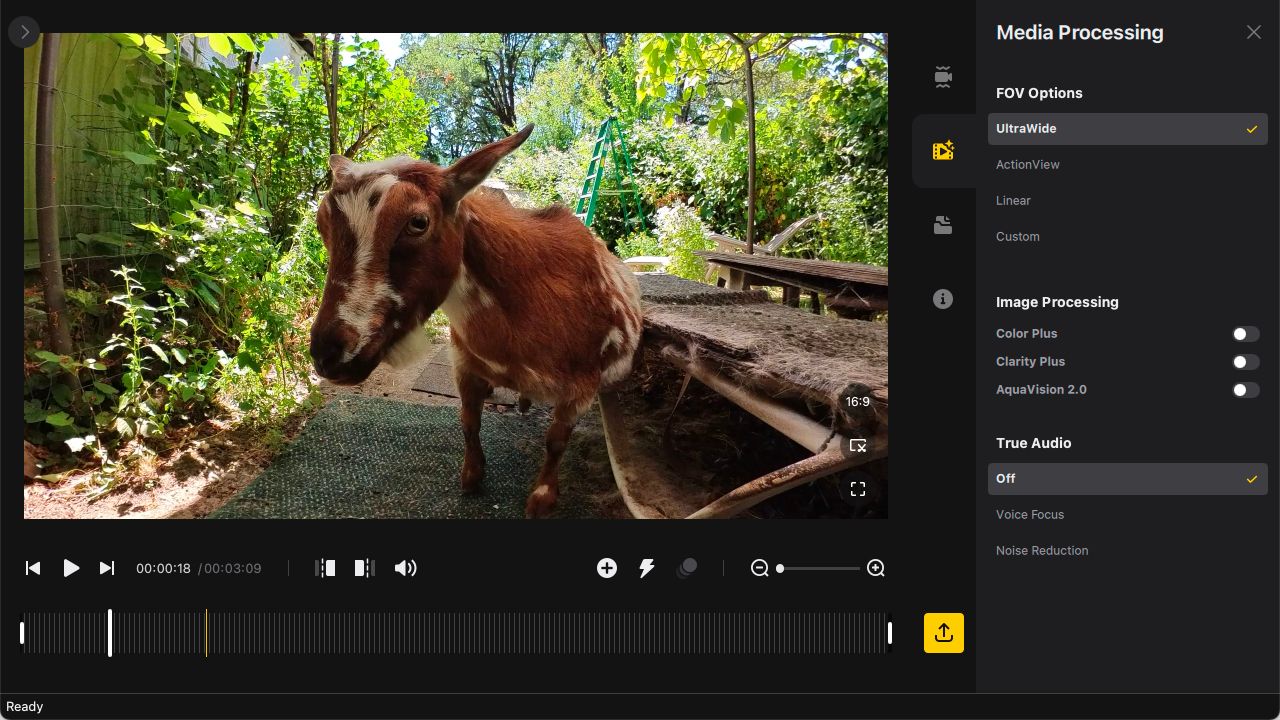Screen dimensions: 1280x720
Task: Enable AquaVision 2.0 switch
Action: 1245,390
